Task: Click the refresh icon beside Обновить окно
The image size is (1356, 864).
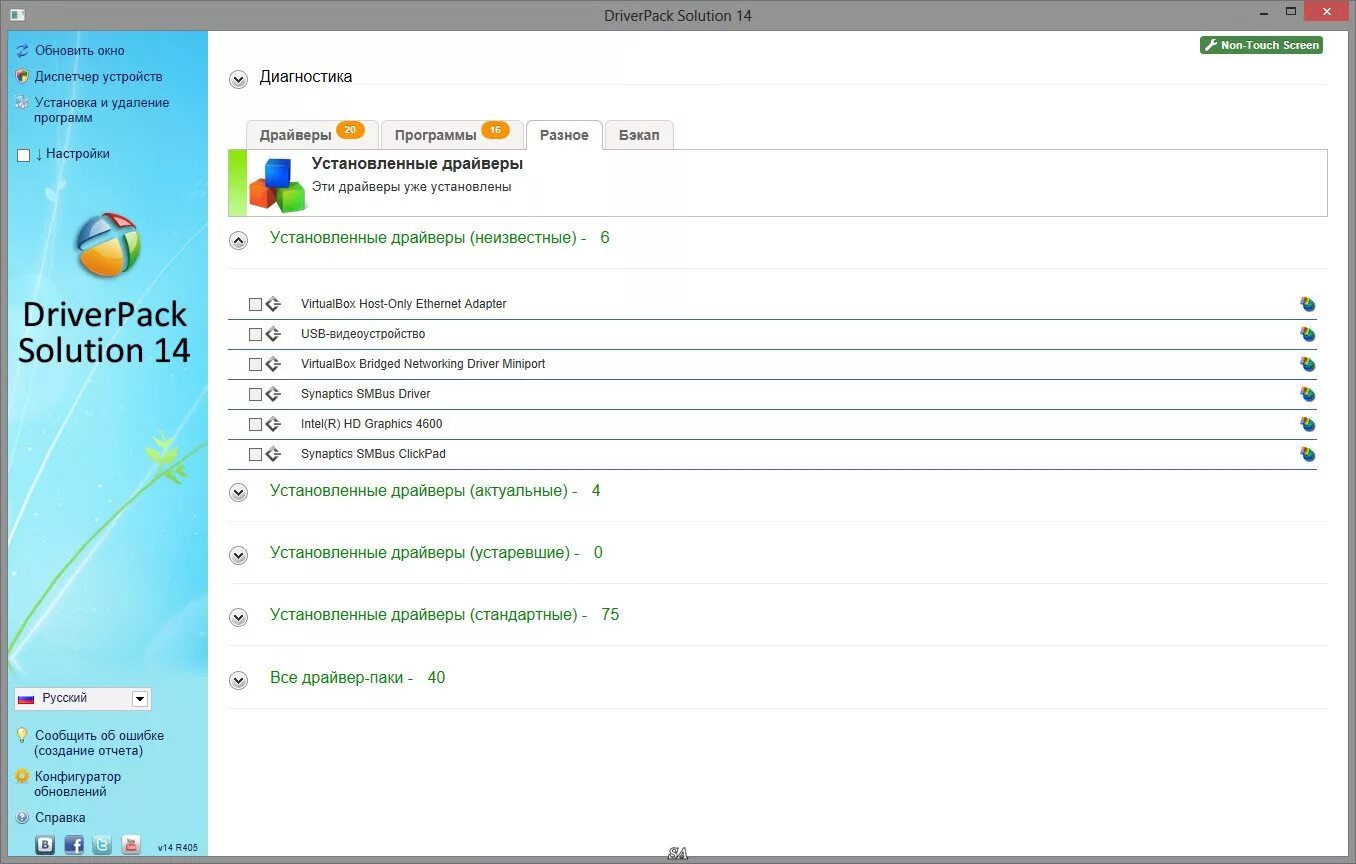Action: click(22, 50)
